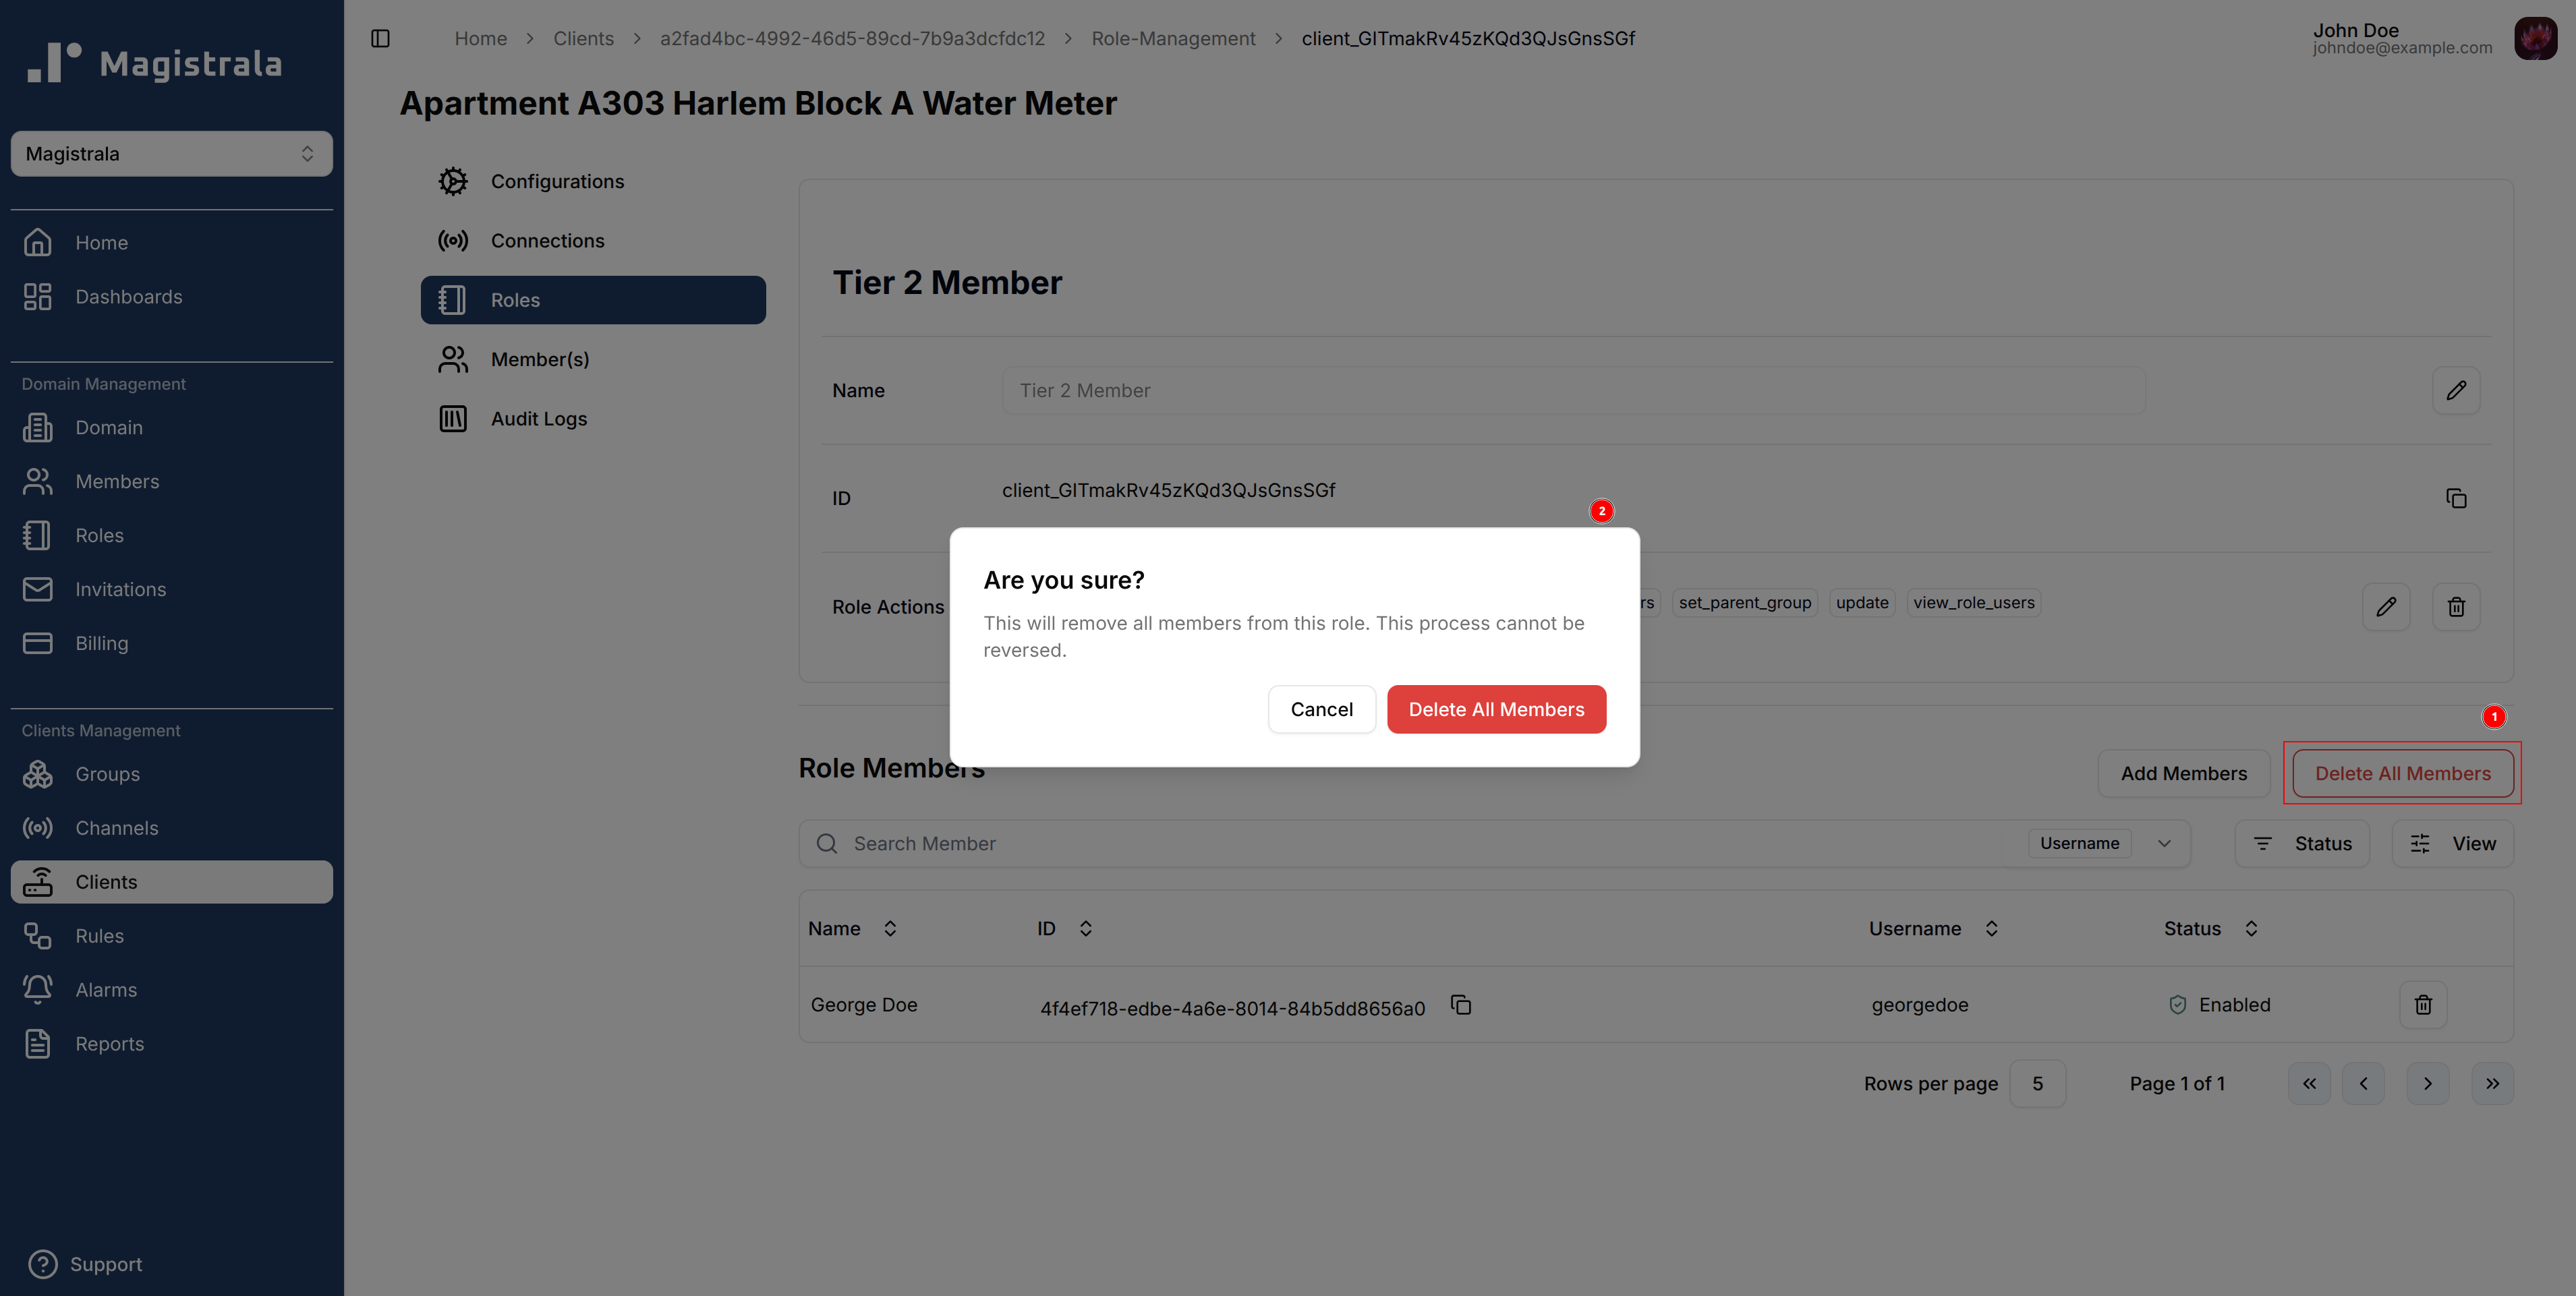Image resolution: width=2576 pixels, height=1296 pixels.
Task: Copy George Doe's member ID
Action: tap(1461, 1004)
